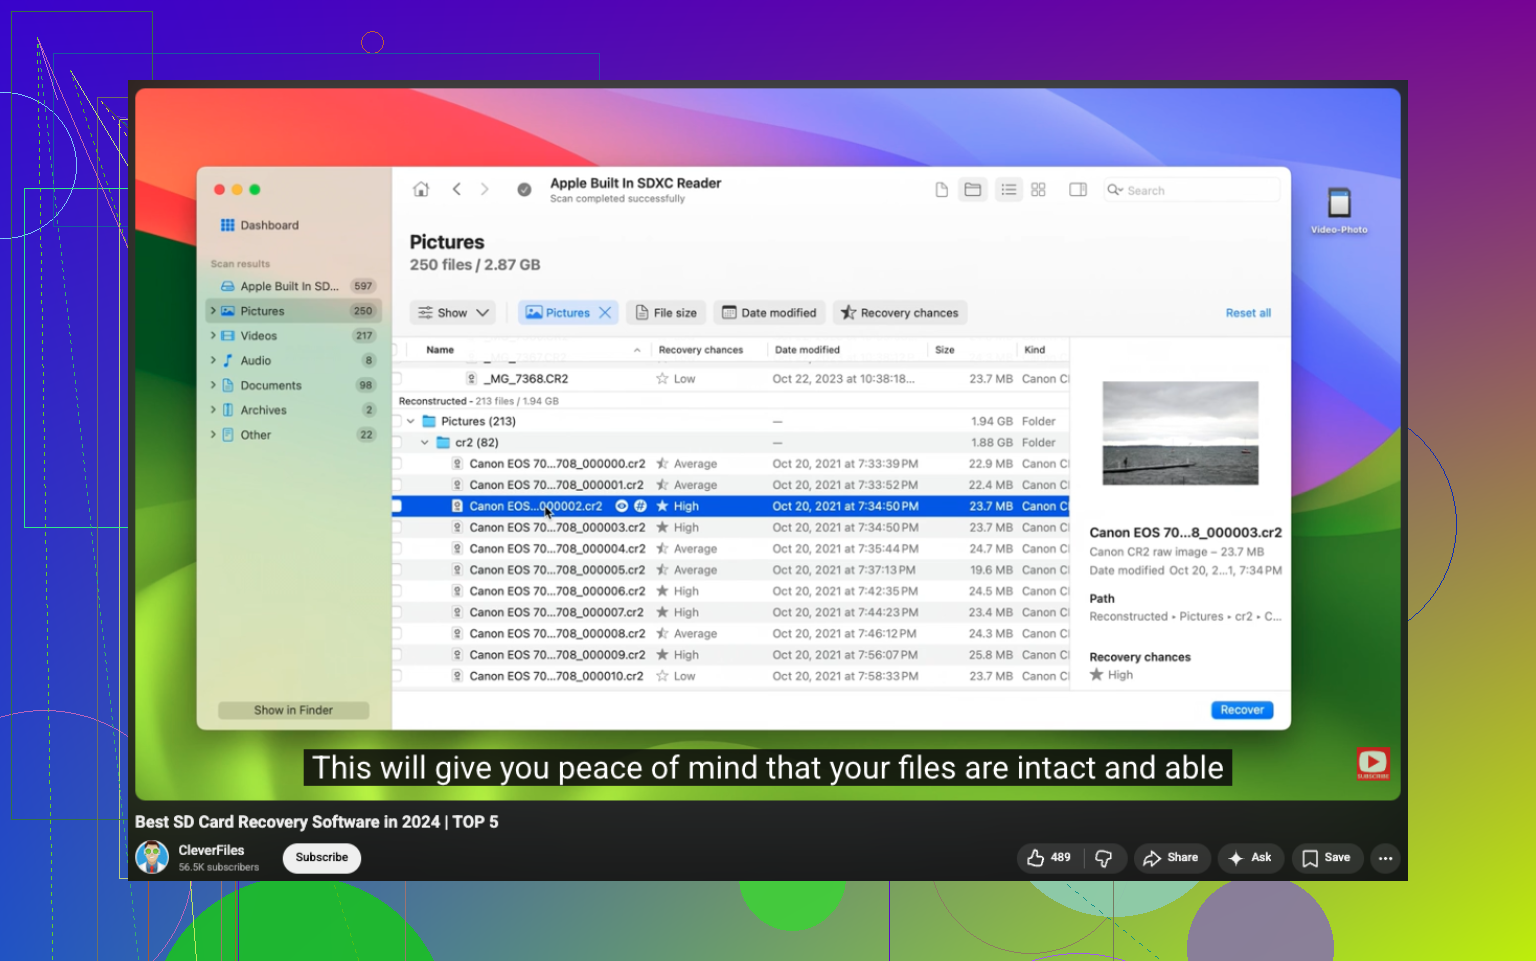Click the lake photo preview thumbnail

point(1180,433)
